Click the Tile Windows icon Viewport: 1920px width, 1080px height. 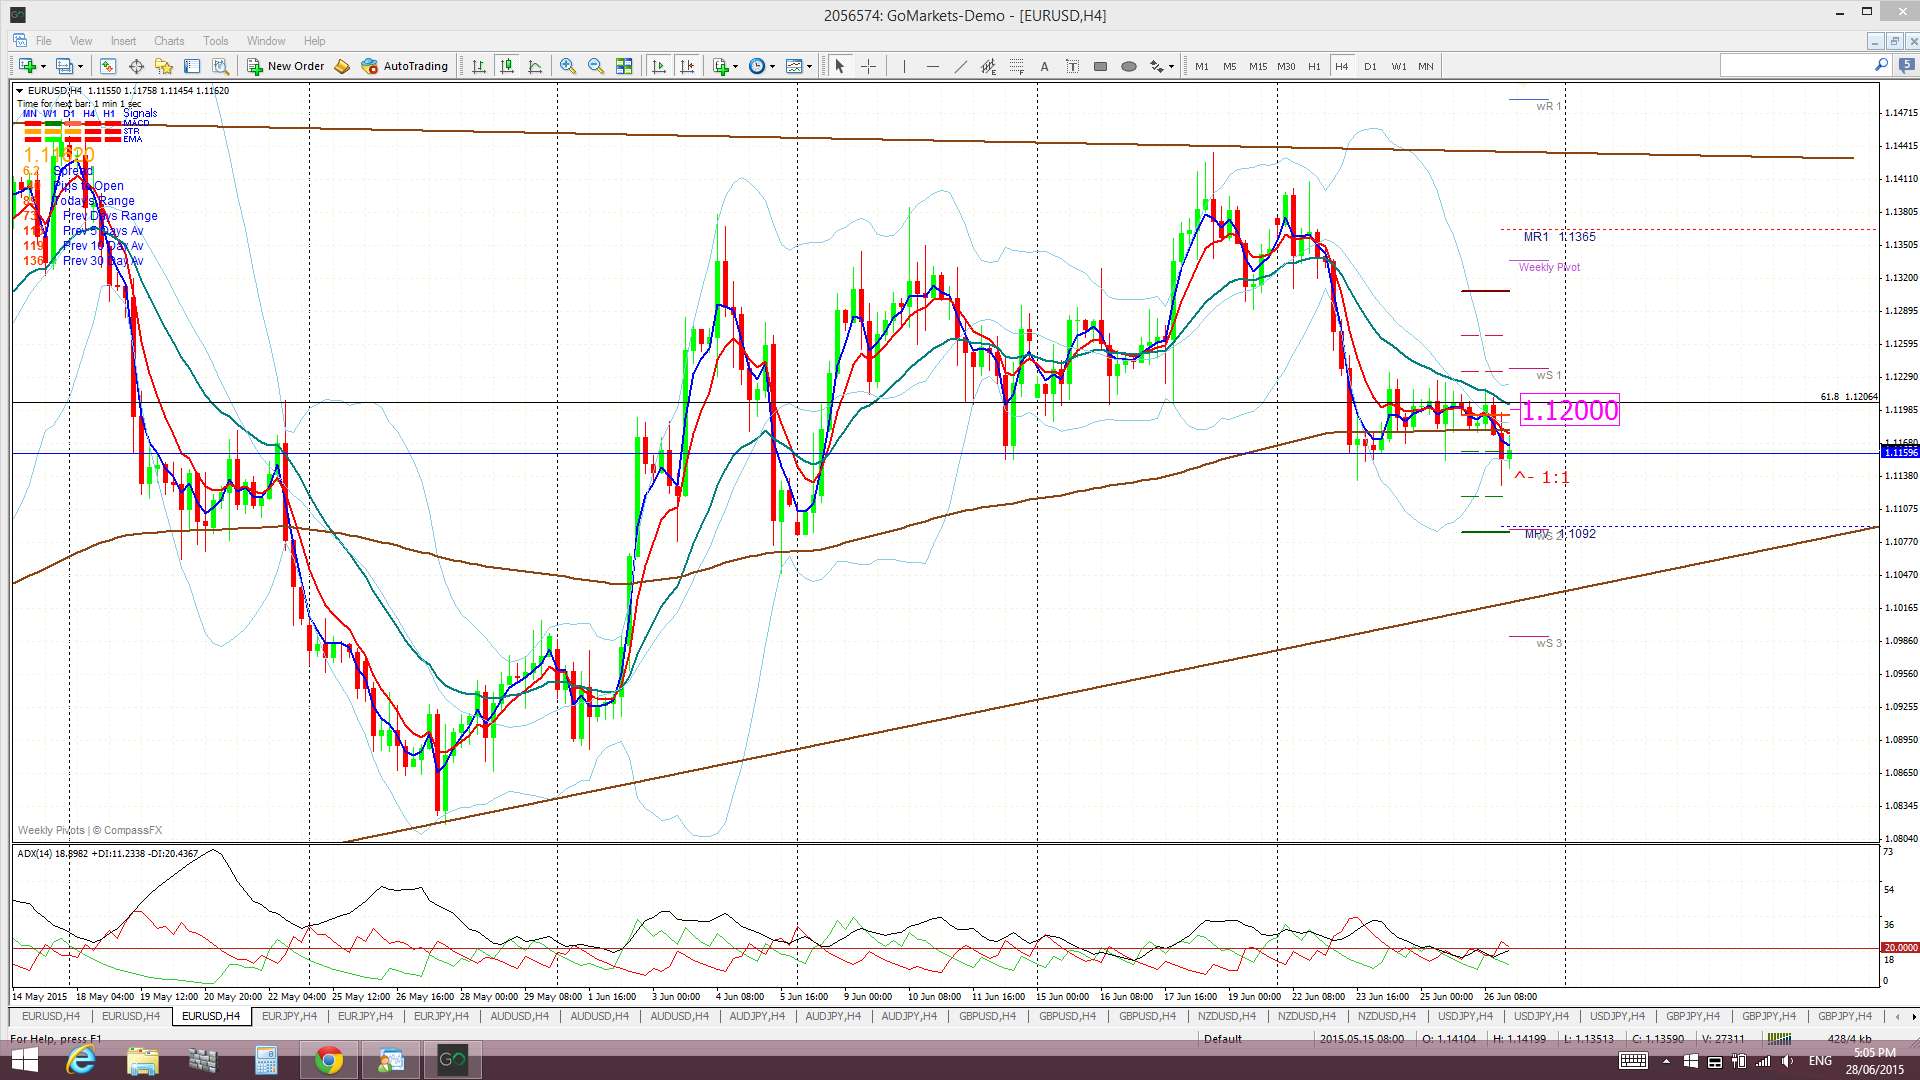pyautogui.click(x=624, y=66)
